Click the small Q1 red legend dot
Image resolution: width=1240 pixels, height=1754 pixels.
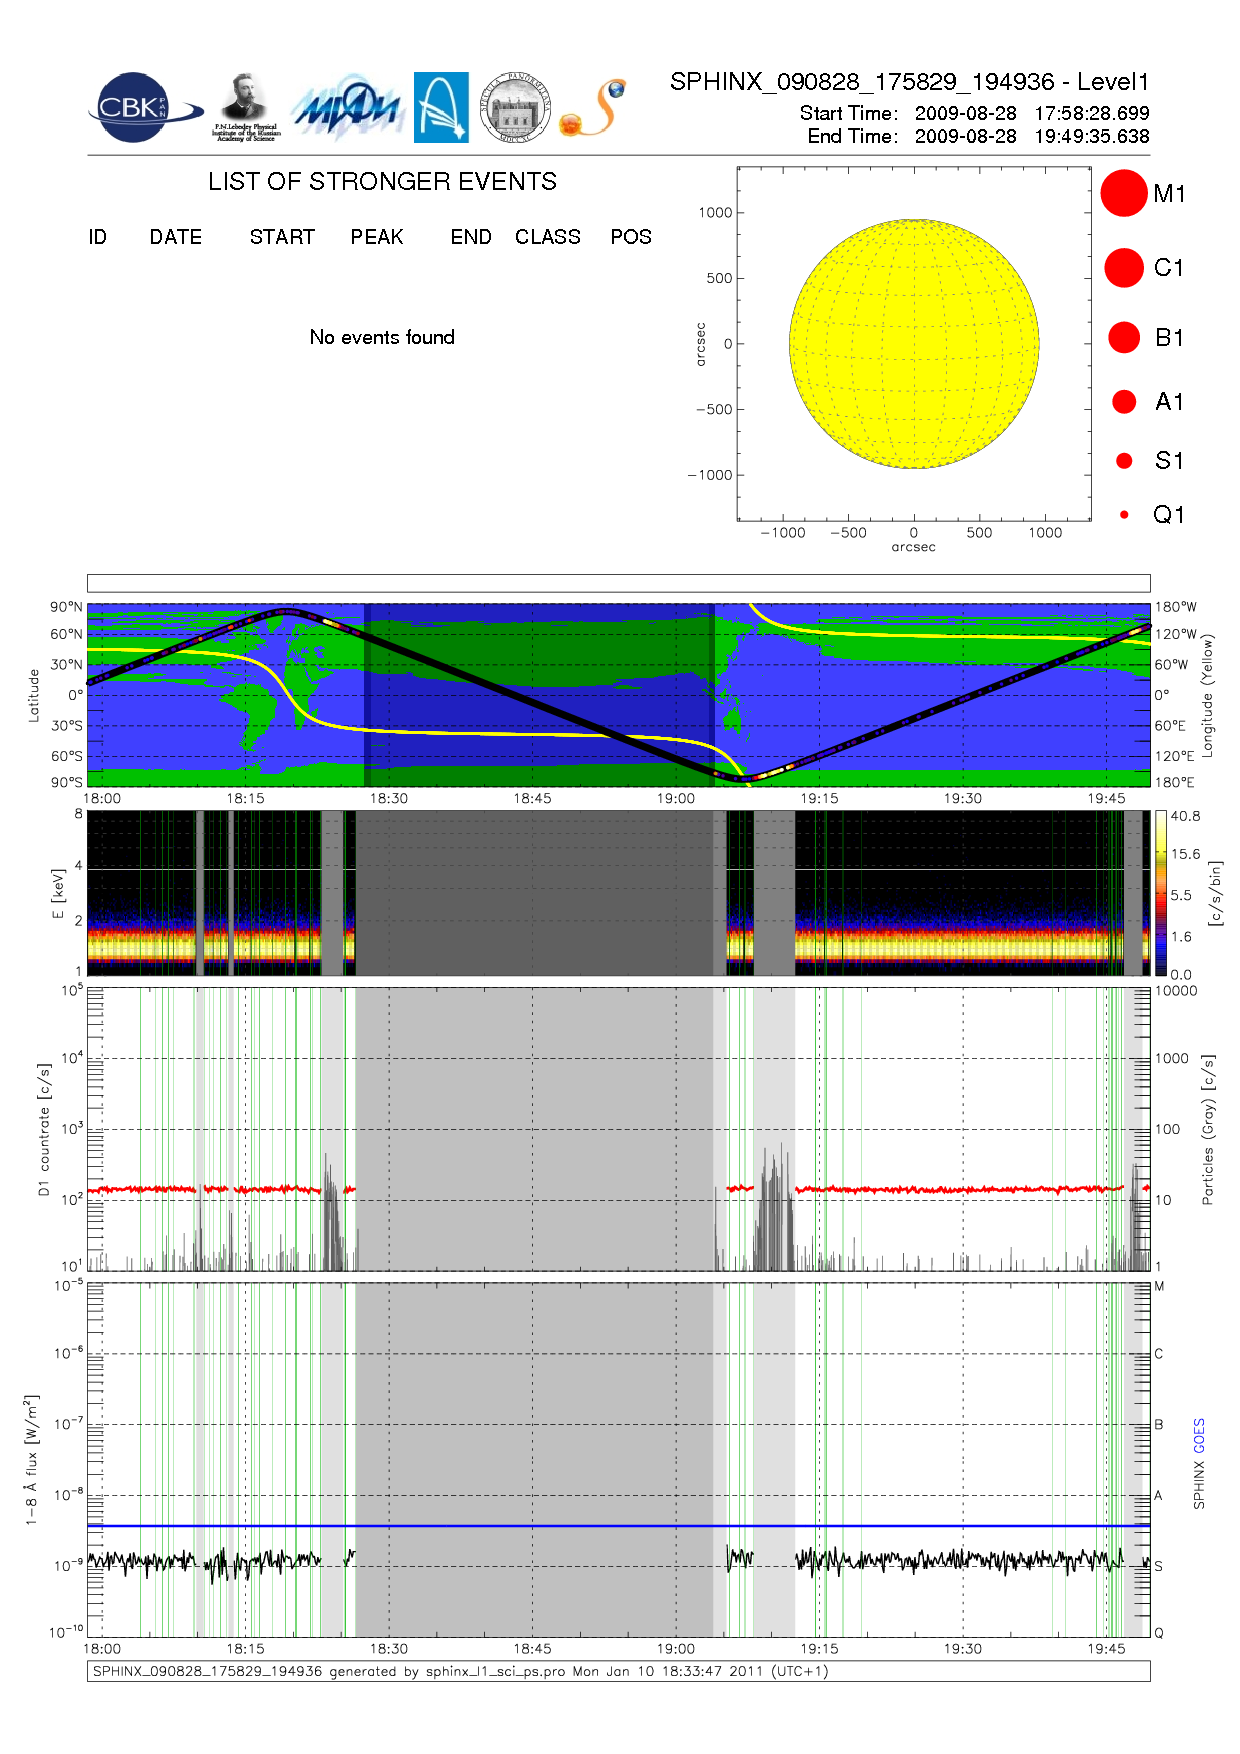[x=1124, y=514]
